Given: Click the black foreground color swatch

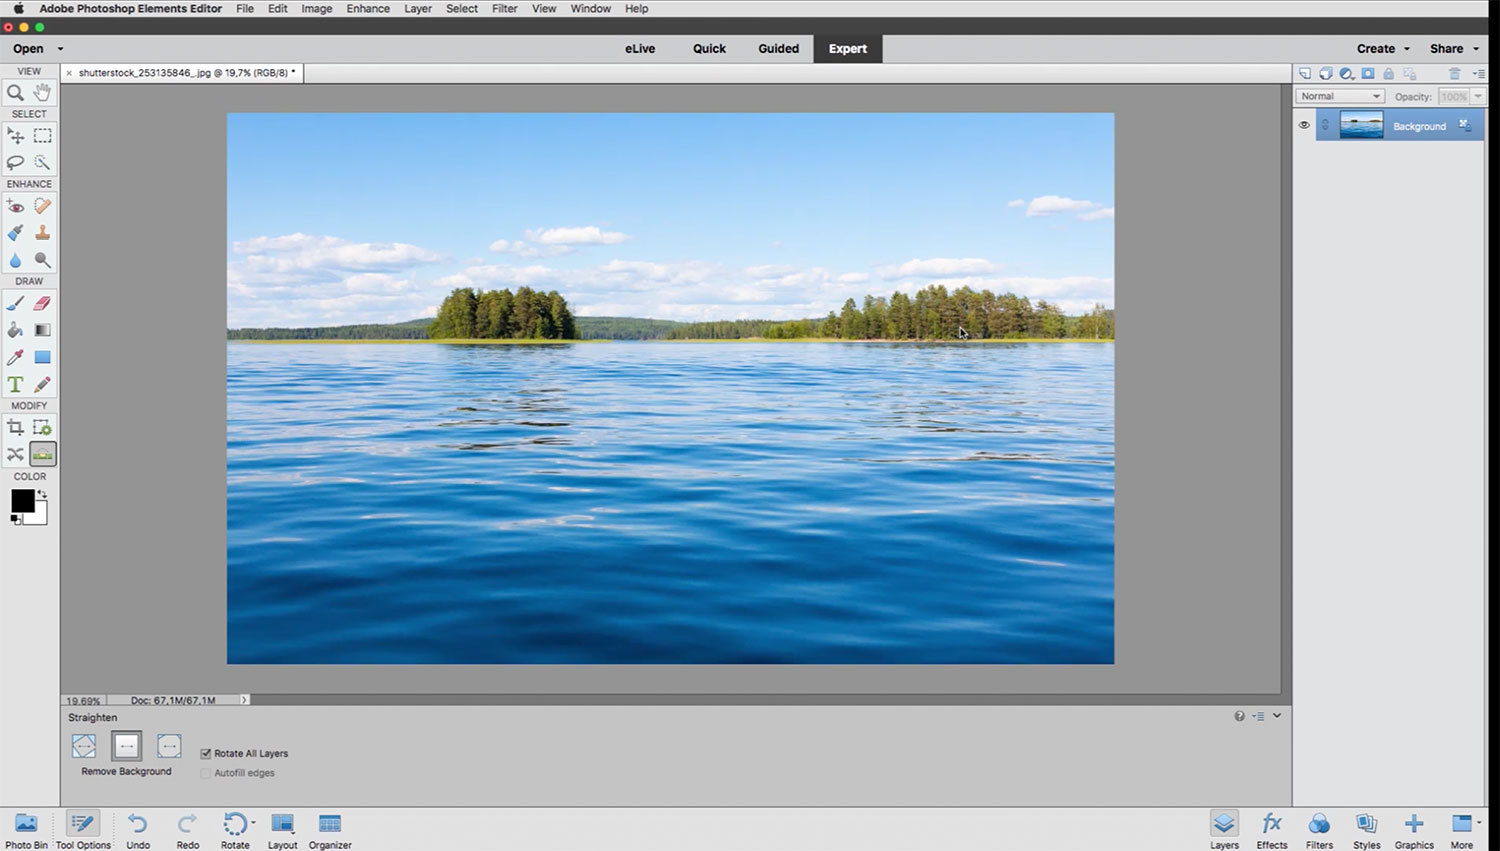Looking at the screenshot, I should 21,500.
